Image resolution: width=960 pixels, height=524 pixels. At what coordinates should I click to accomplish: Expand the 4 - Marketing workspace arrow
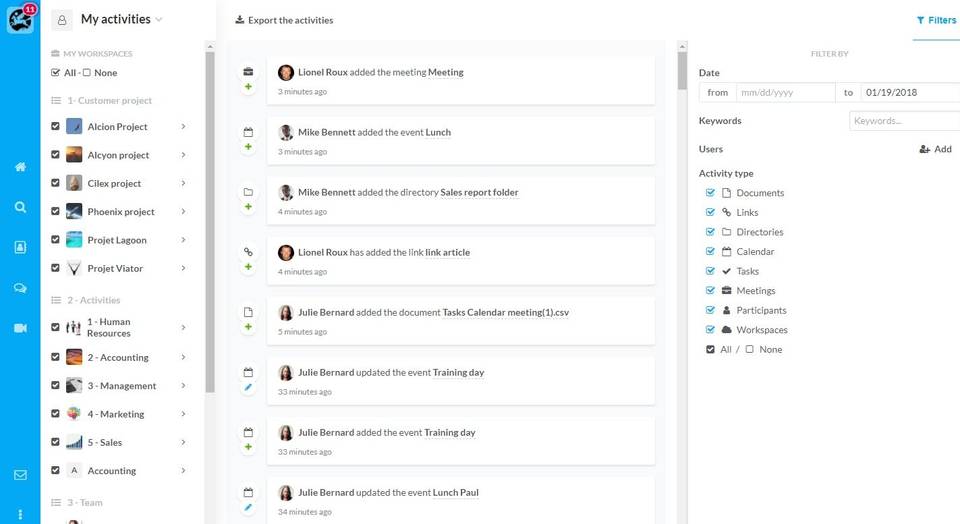click(x=183, y=414)
